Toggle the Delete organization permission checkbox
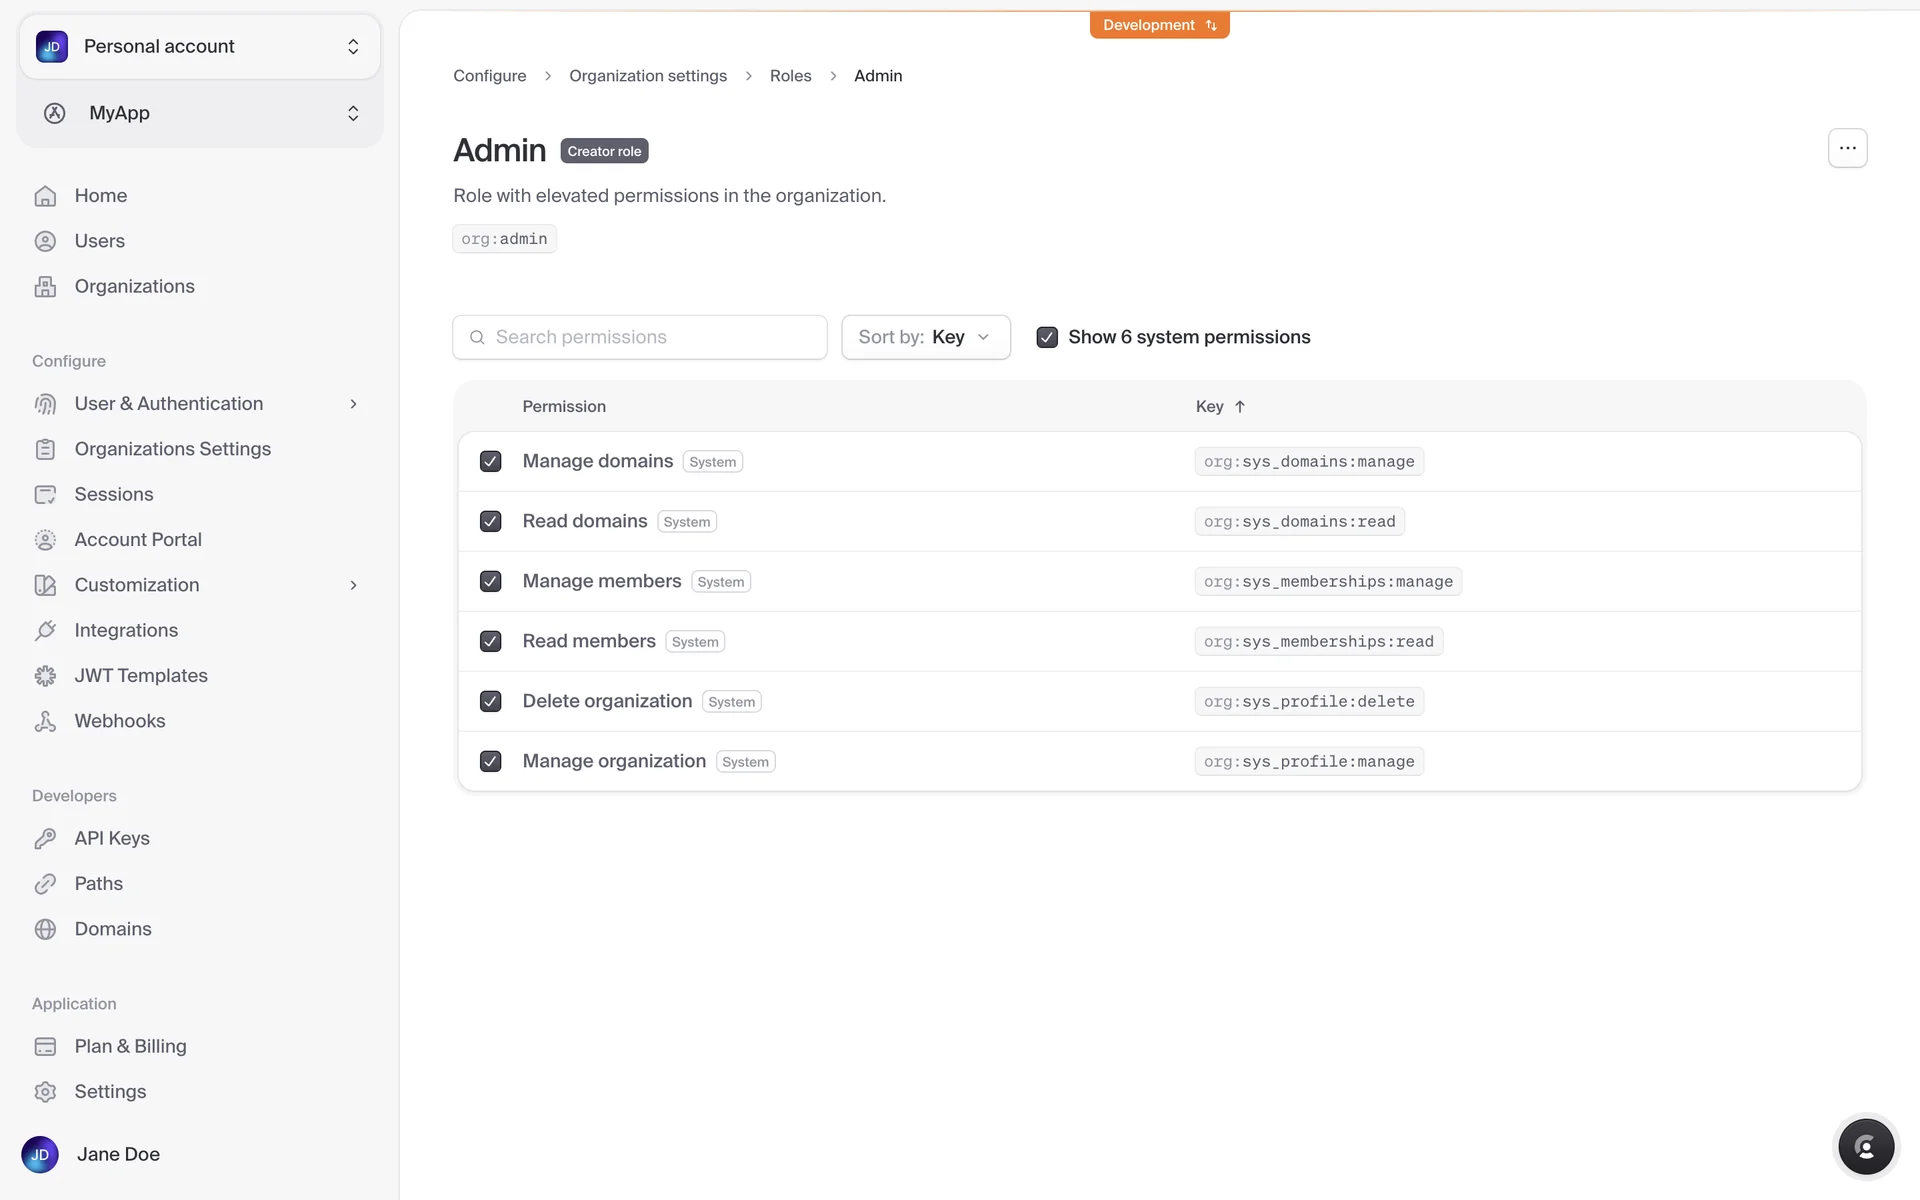Viewport: 1920px width, 1200px height. 490,701
